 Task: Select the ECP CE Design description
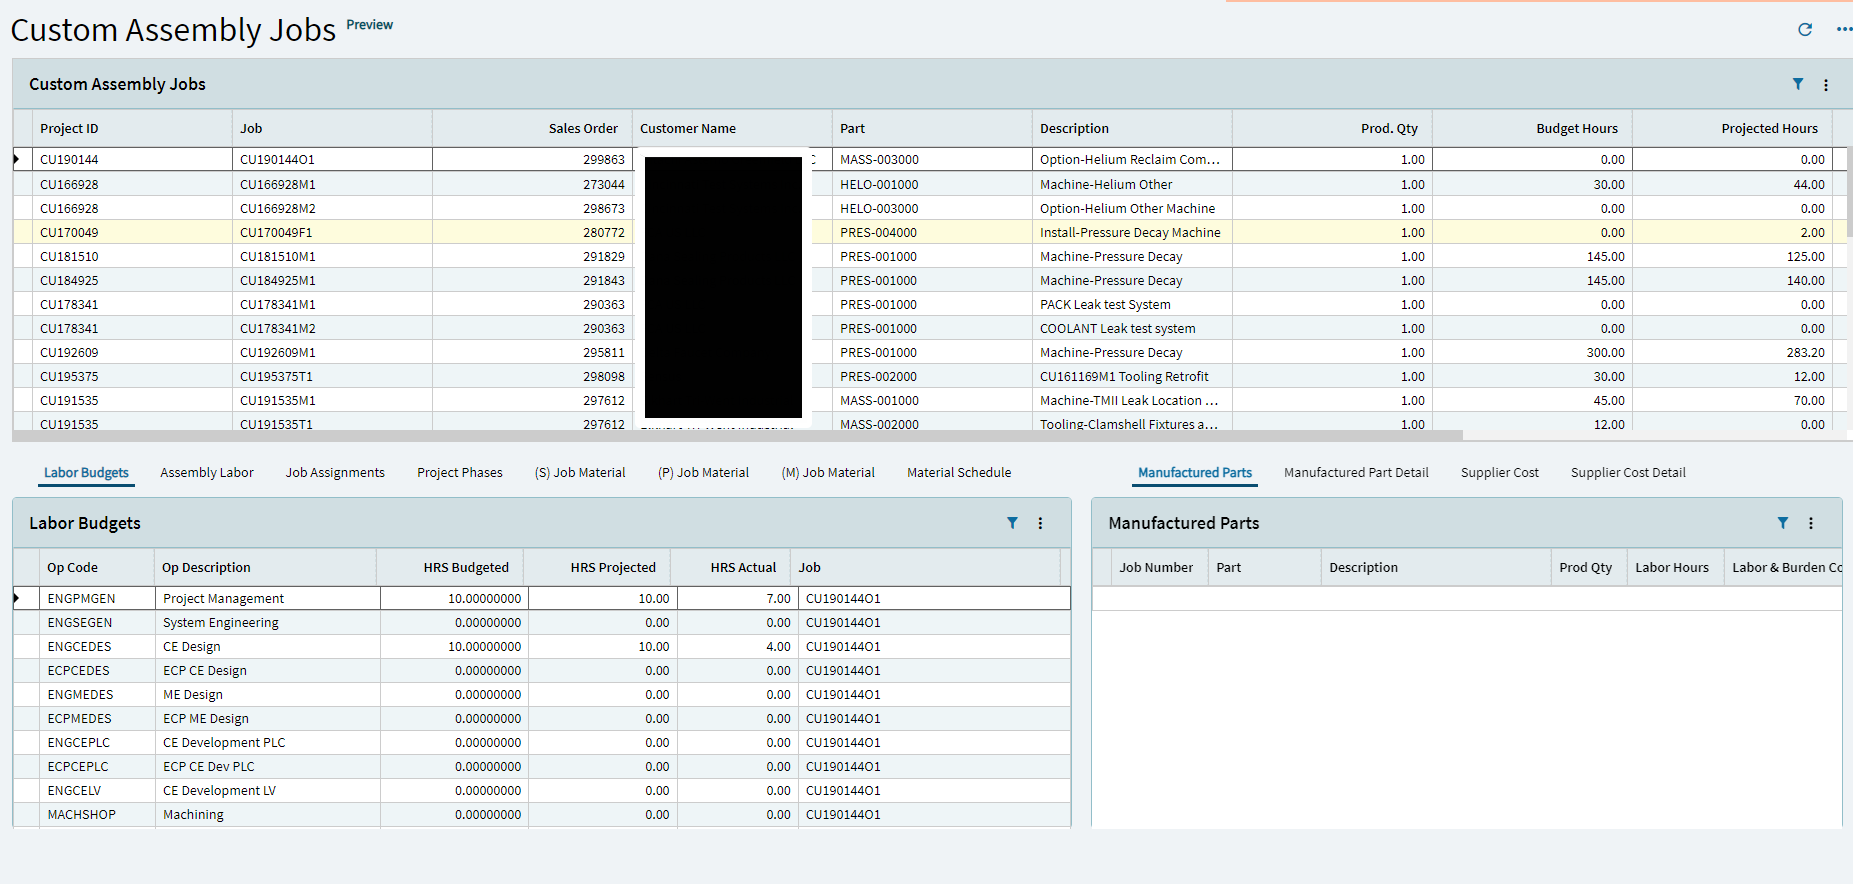tap(268, 670)
